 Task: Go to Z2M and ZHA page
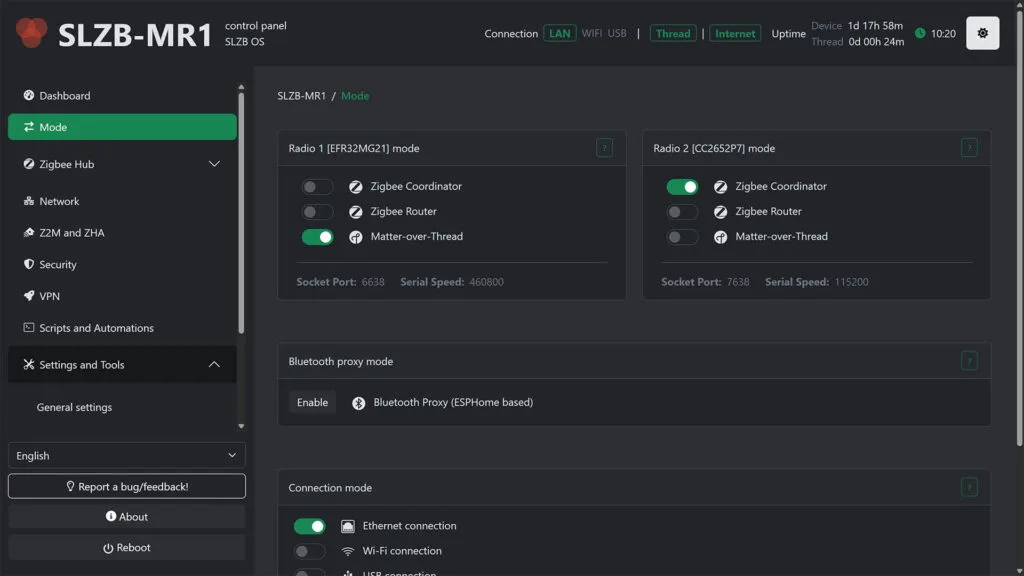122,232
